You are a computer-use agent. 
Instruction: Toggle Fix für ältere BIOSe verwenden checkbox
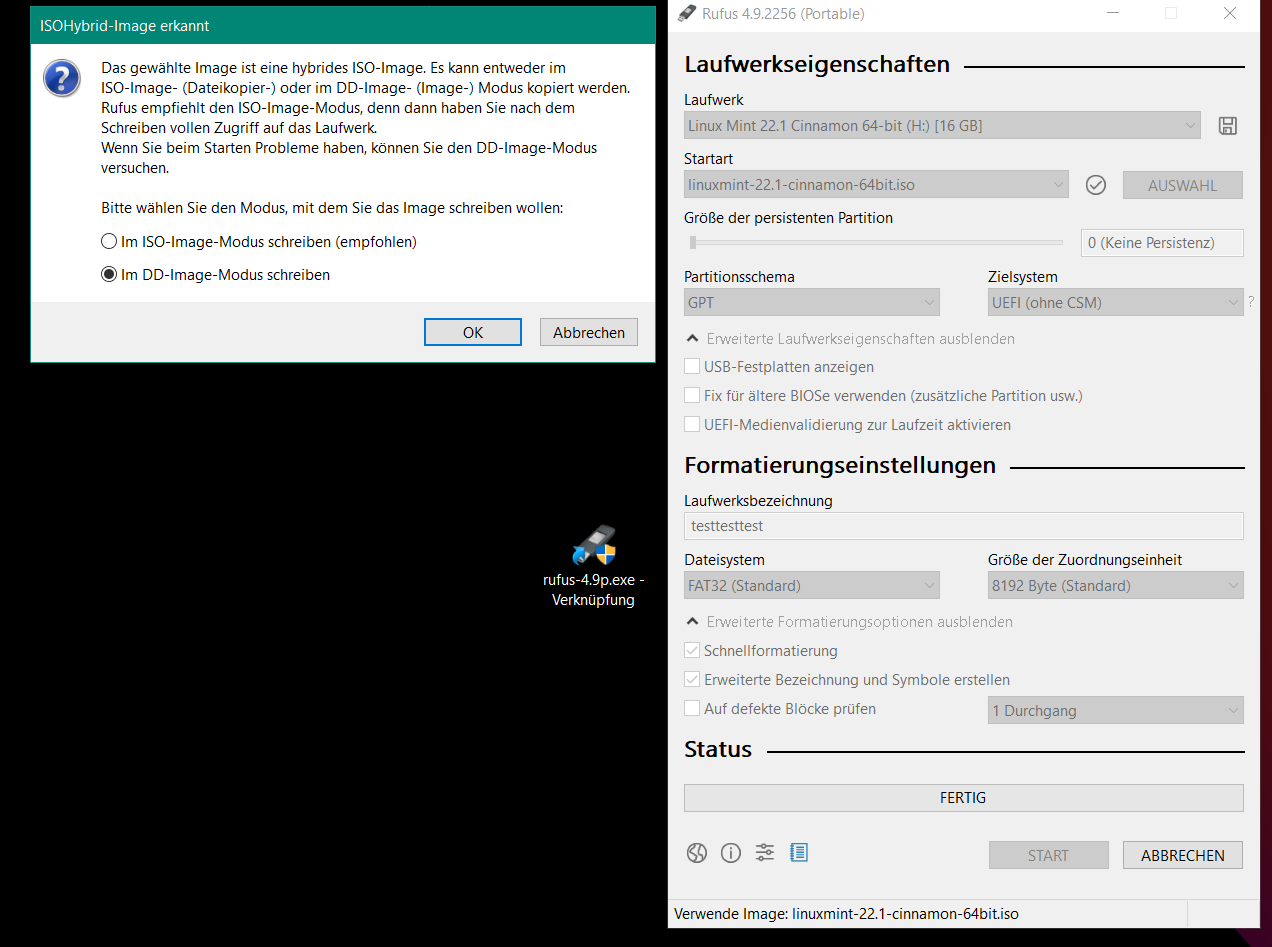pos(884,396)
